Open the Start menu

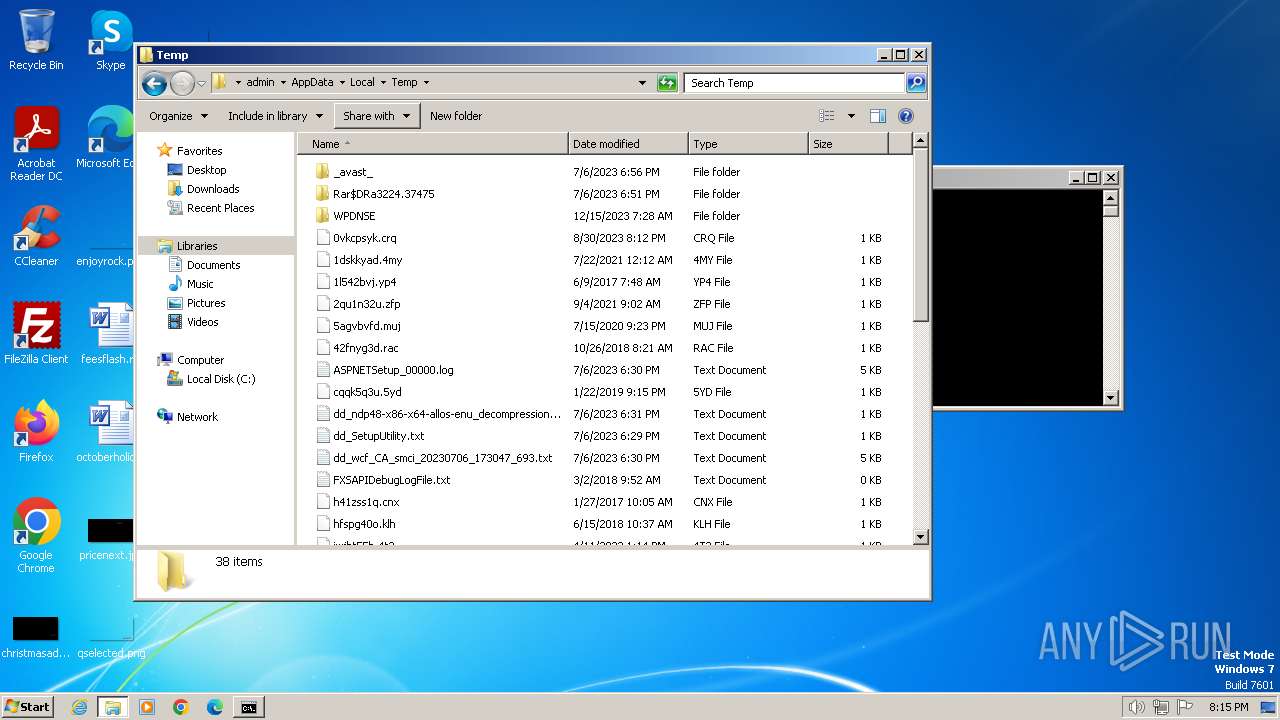pos(27,707)
